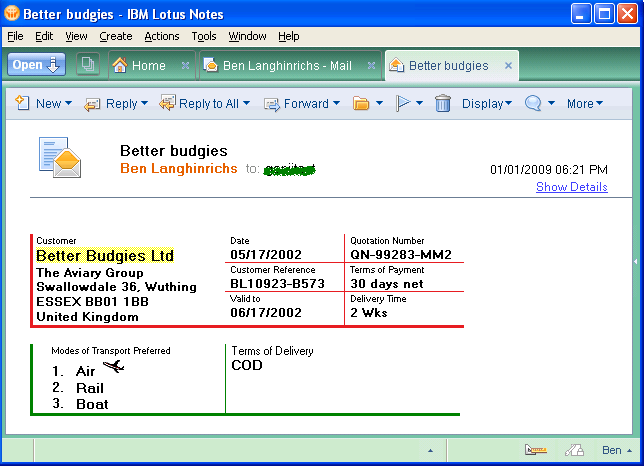The width and height of the screenshot is (644, 466).
Task: Click the chat bubble icon
Action: [x=533, y=103]
